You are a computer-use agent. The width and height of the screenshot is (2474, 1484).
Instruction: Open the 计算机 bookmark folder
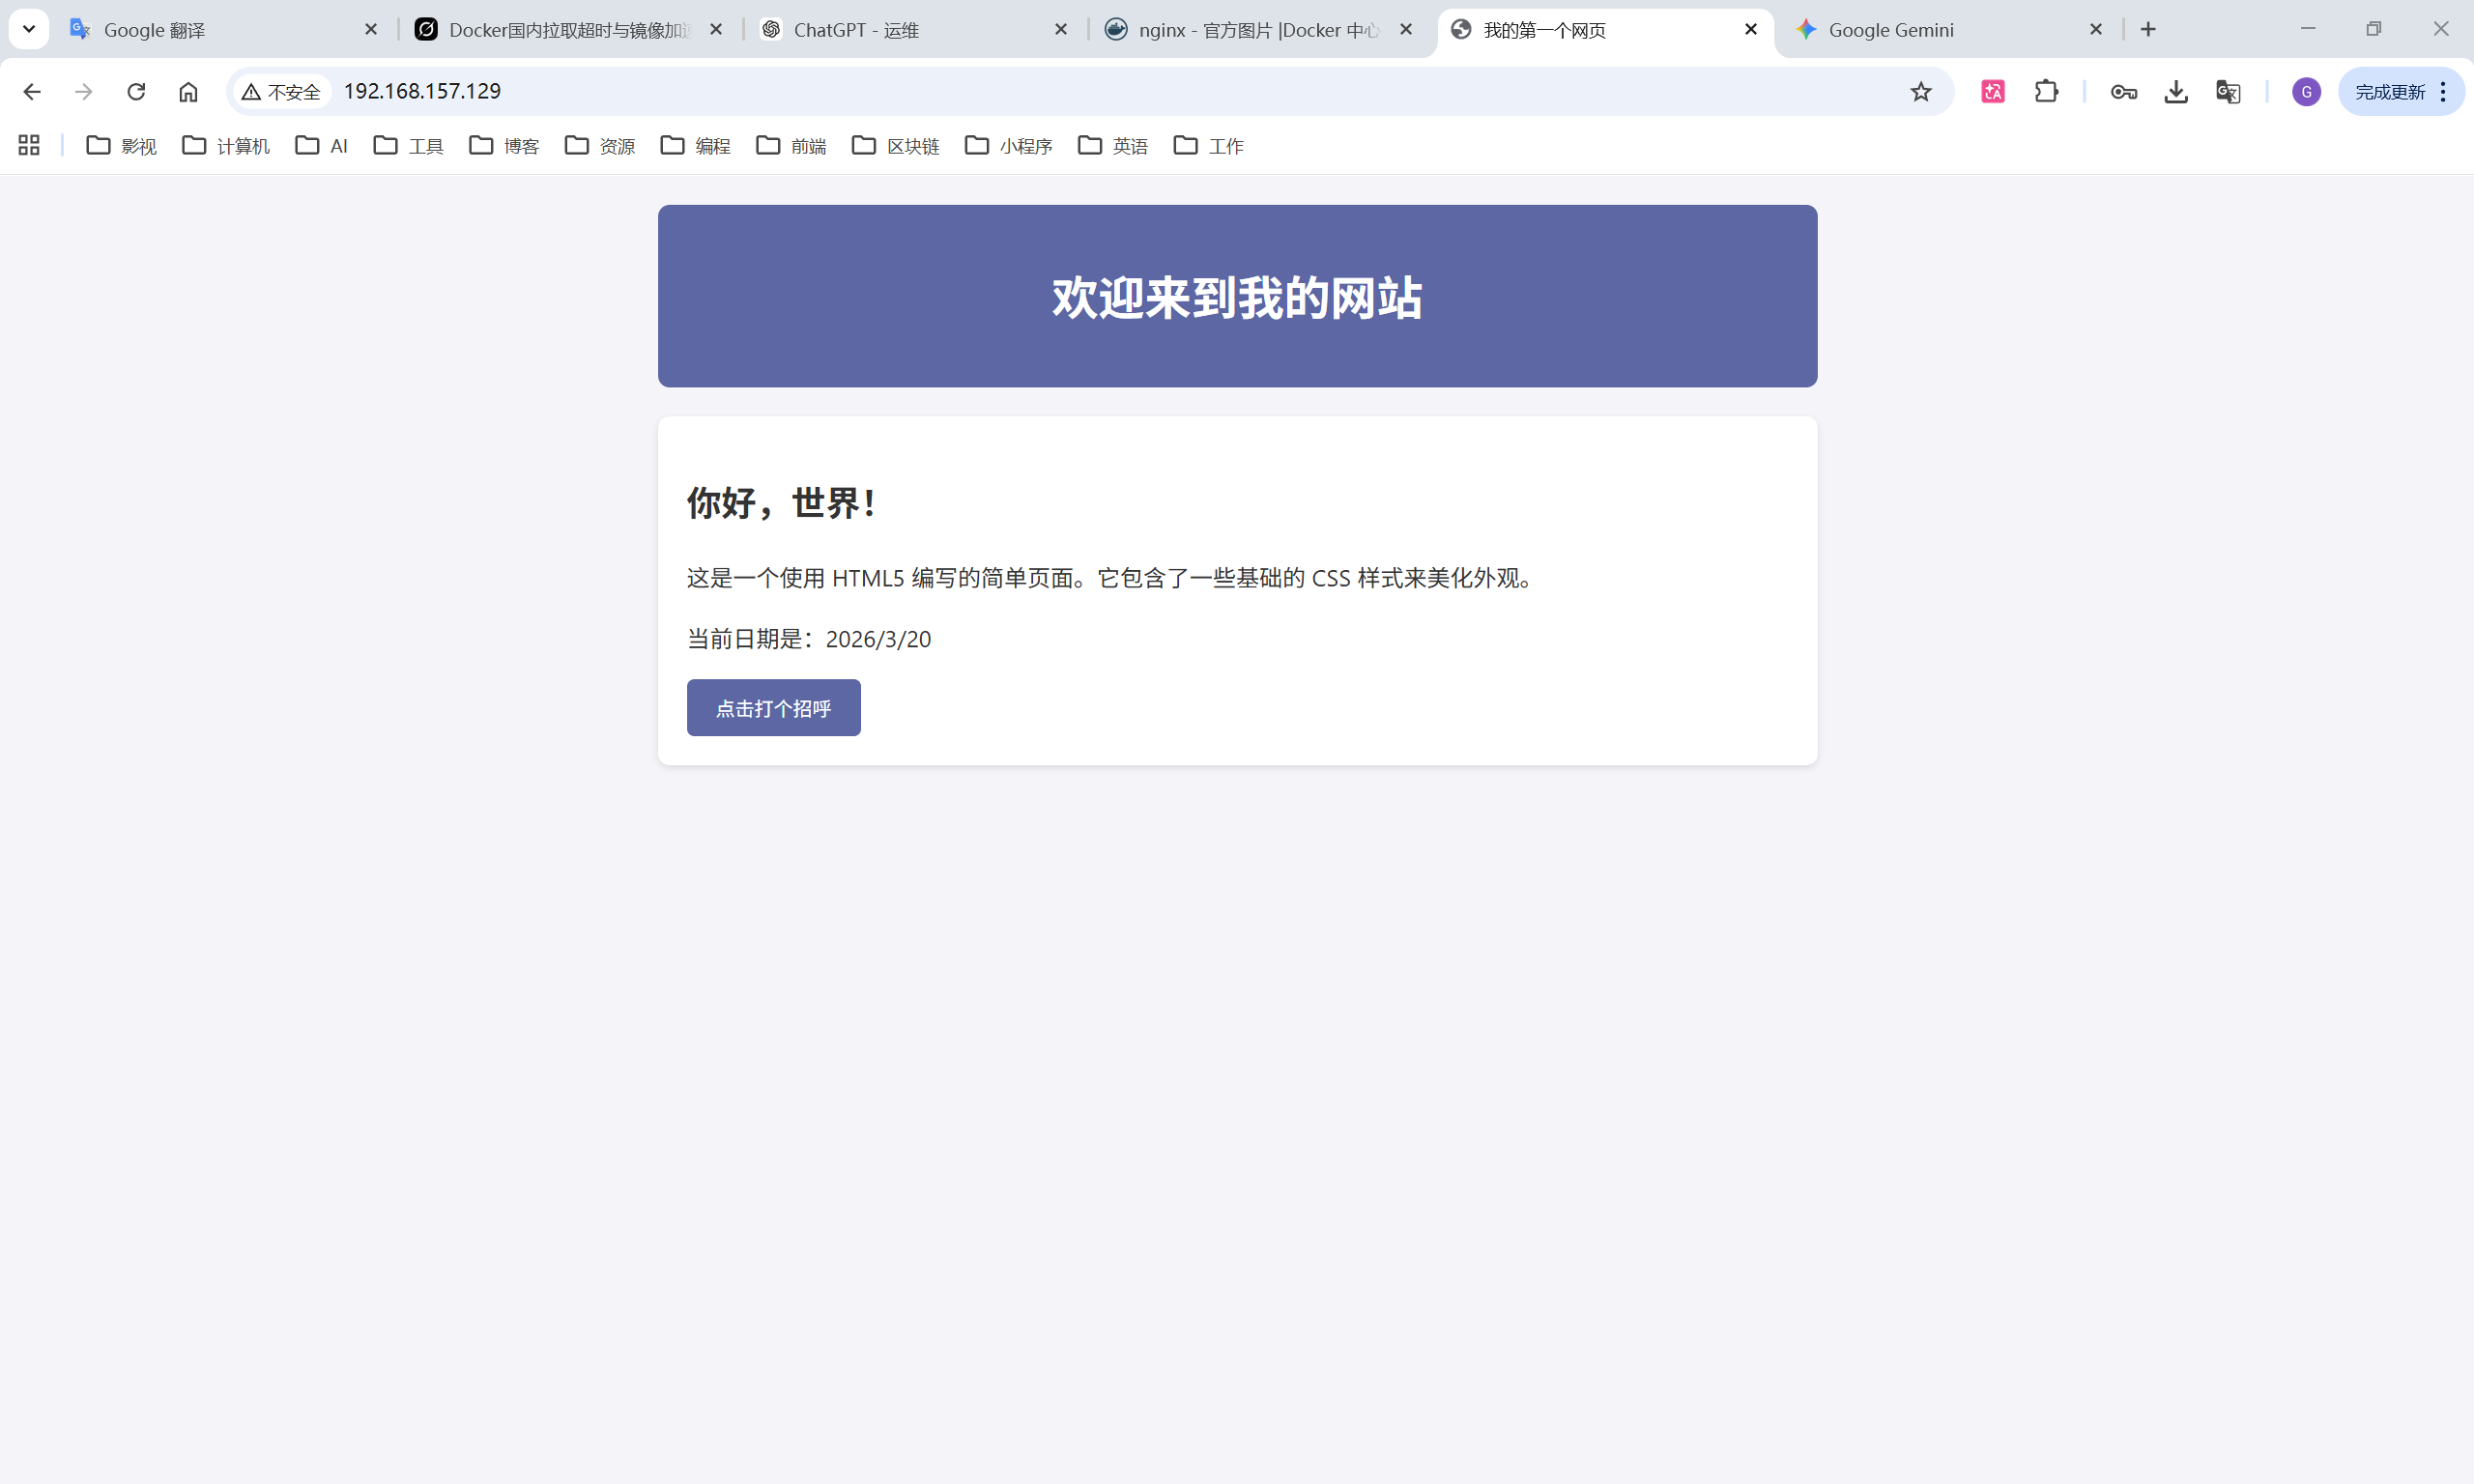coord(226,146)
